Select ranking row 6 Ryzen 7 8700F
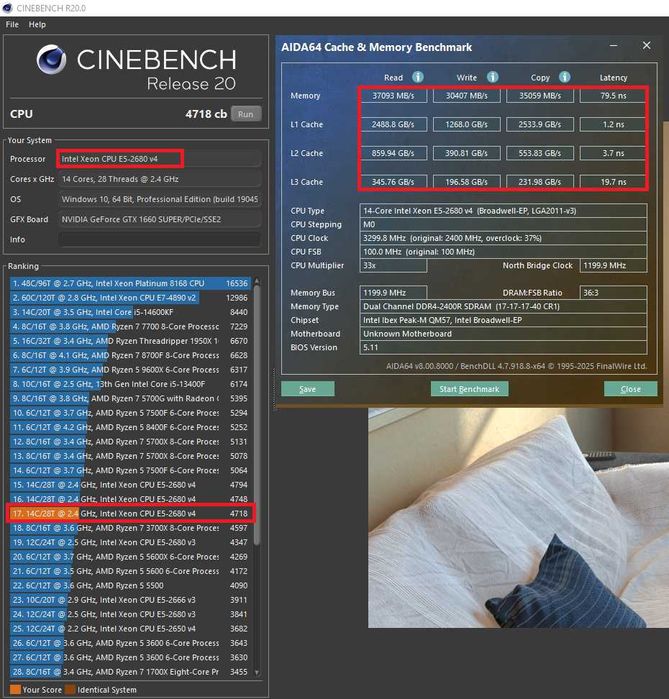The width and height of the screenshot is (669, 699). pos(130,355)
